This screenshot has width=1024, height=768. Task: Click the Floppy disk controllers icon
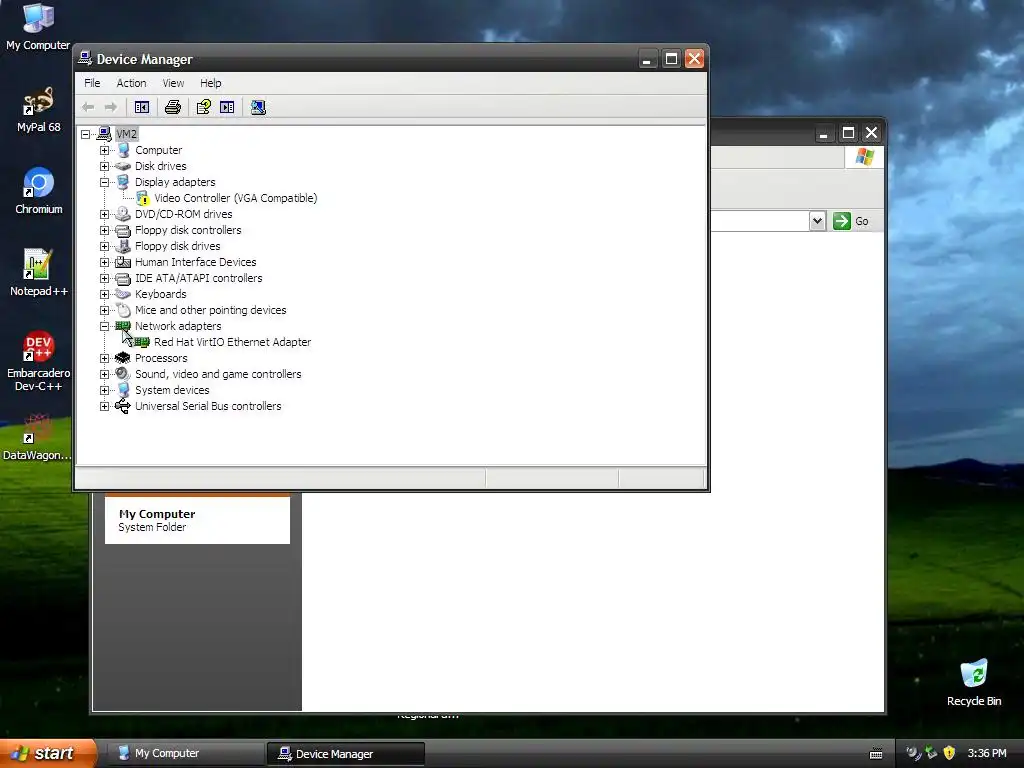coord(123,231)
